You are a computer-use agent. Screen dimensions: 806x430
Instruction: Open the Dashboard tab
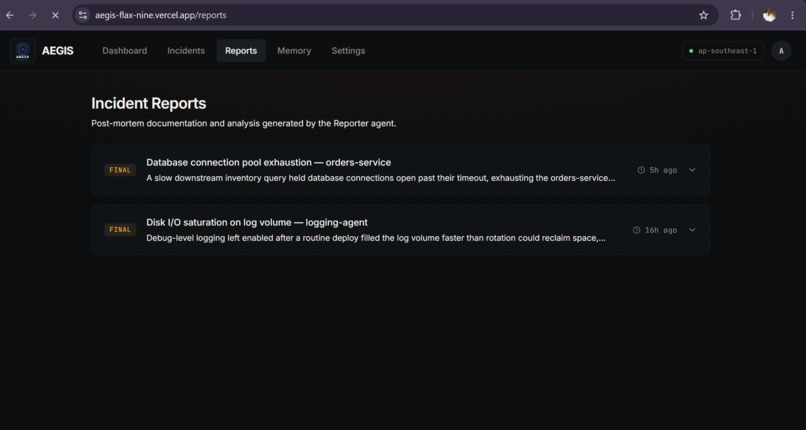pyautogui.click(x=124, y=51)
